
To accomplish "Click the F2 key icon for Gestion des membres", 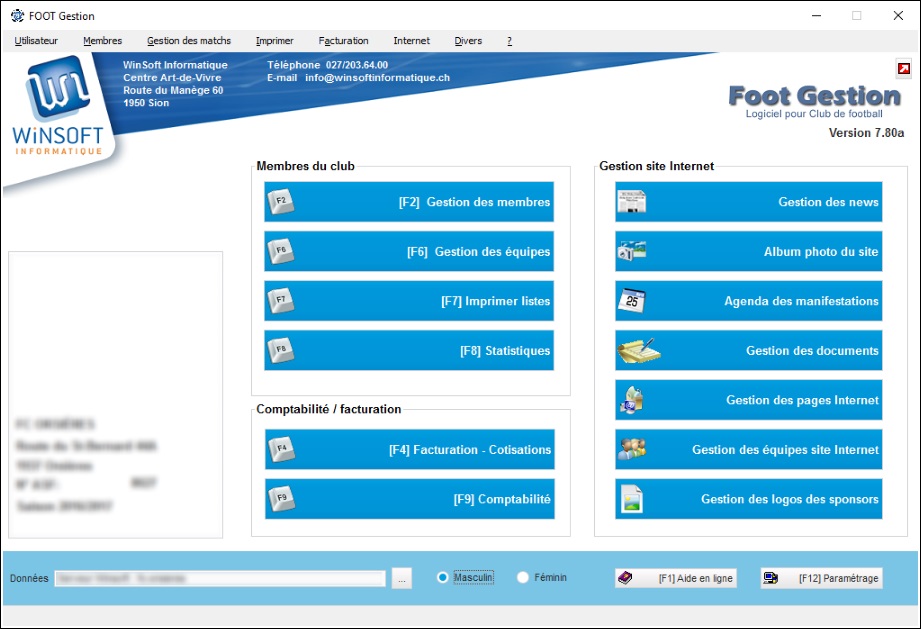I will coord(281,202).
